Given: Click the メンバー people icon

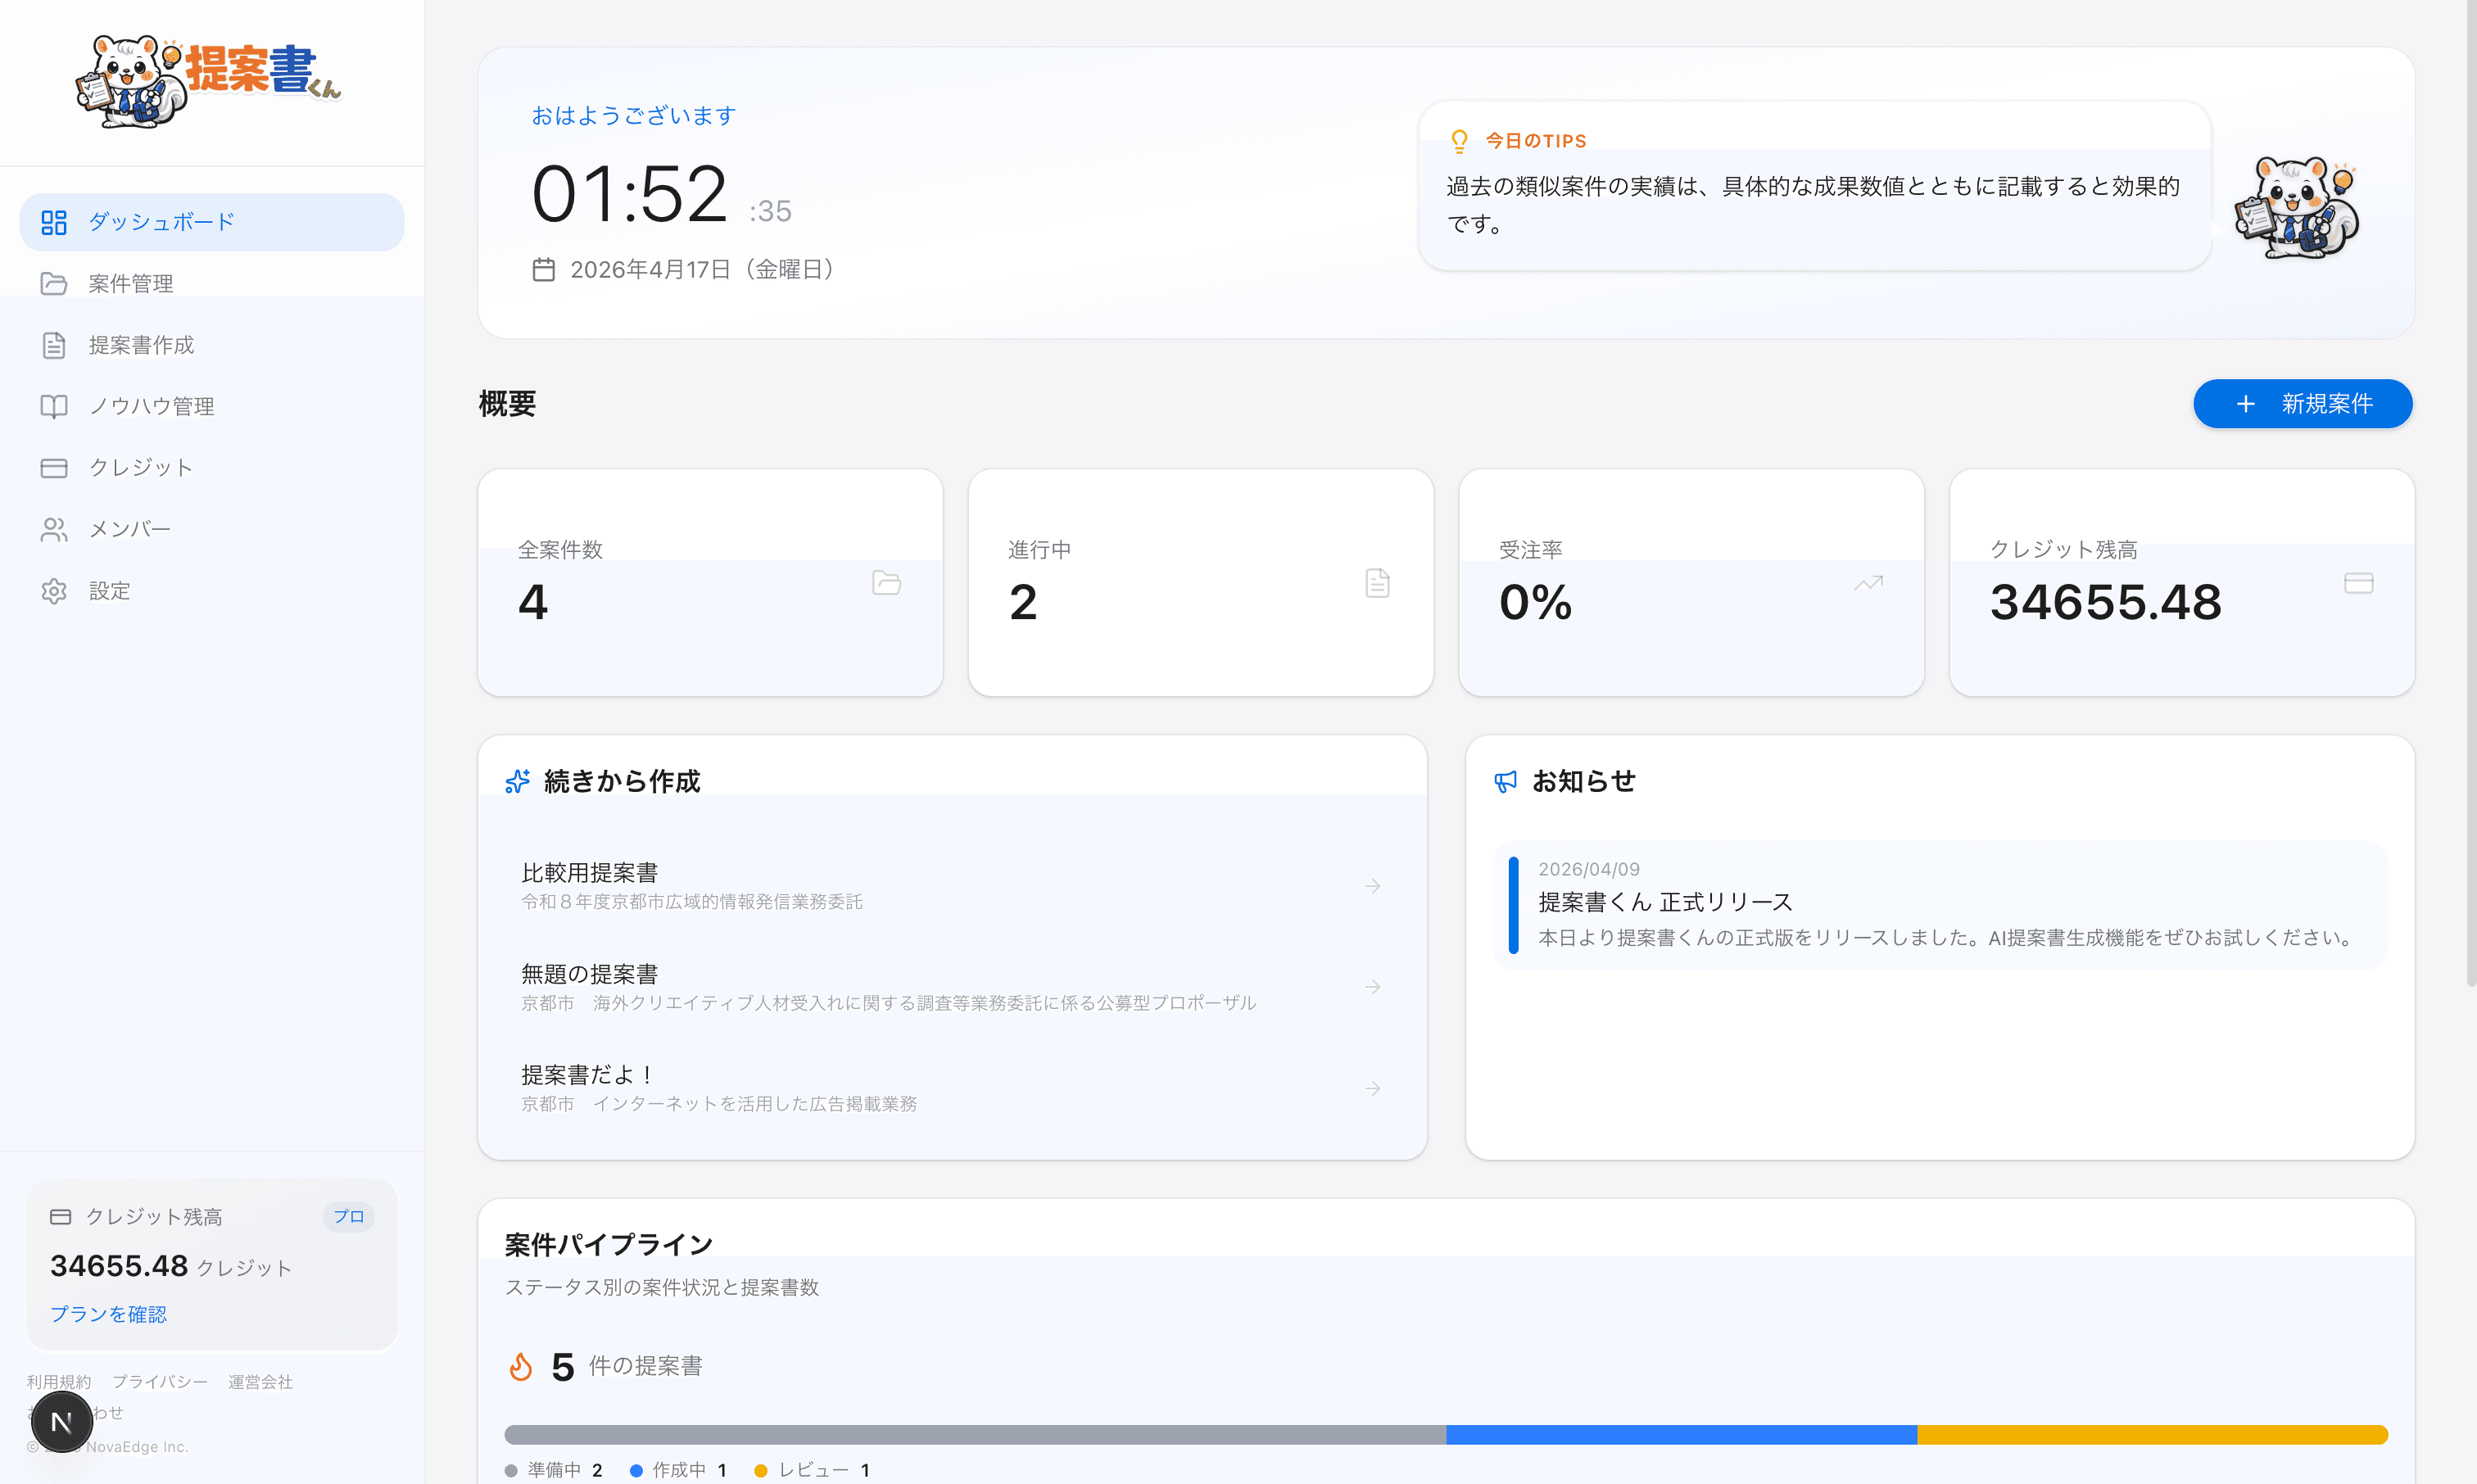Looking at the screenshot, I should [x=54, y=529].
